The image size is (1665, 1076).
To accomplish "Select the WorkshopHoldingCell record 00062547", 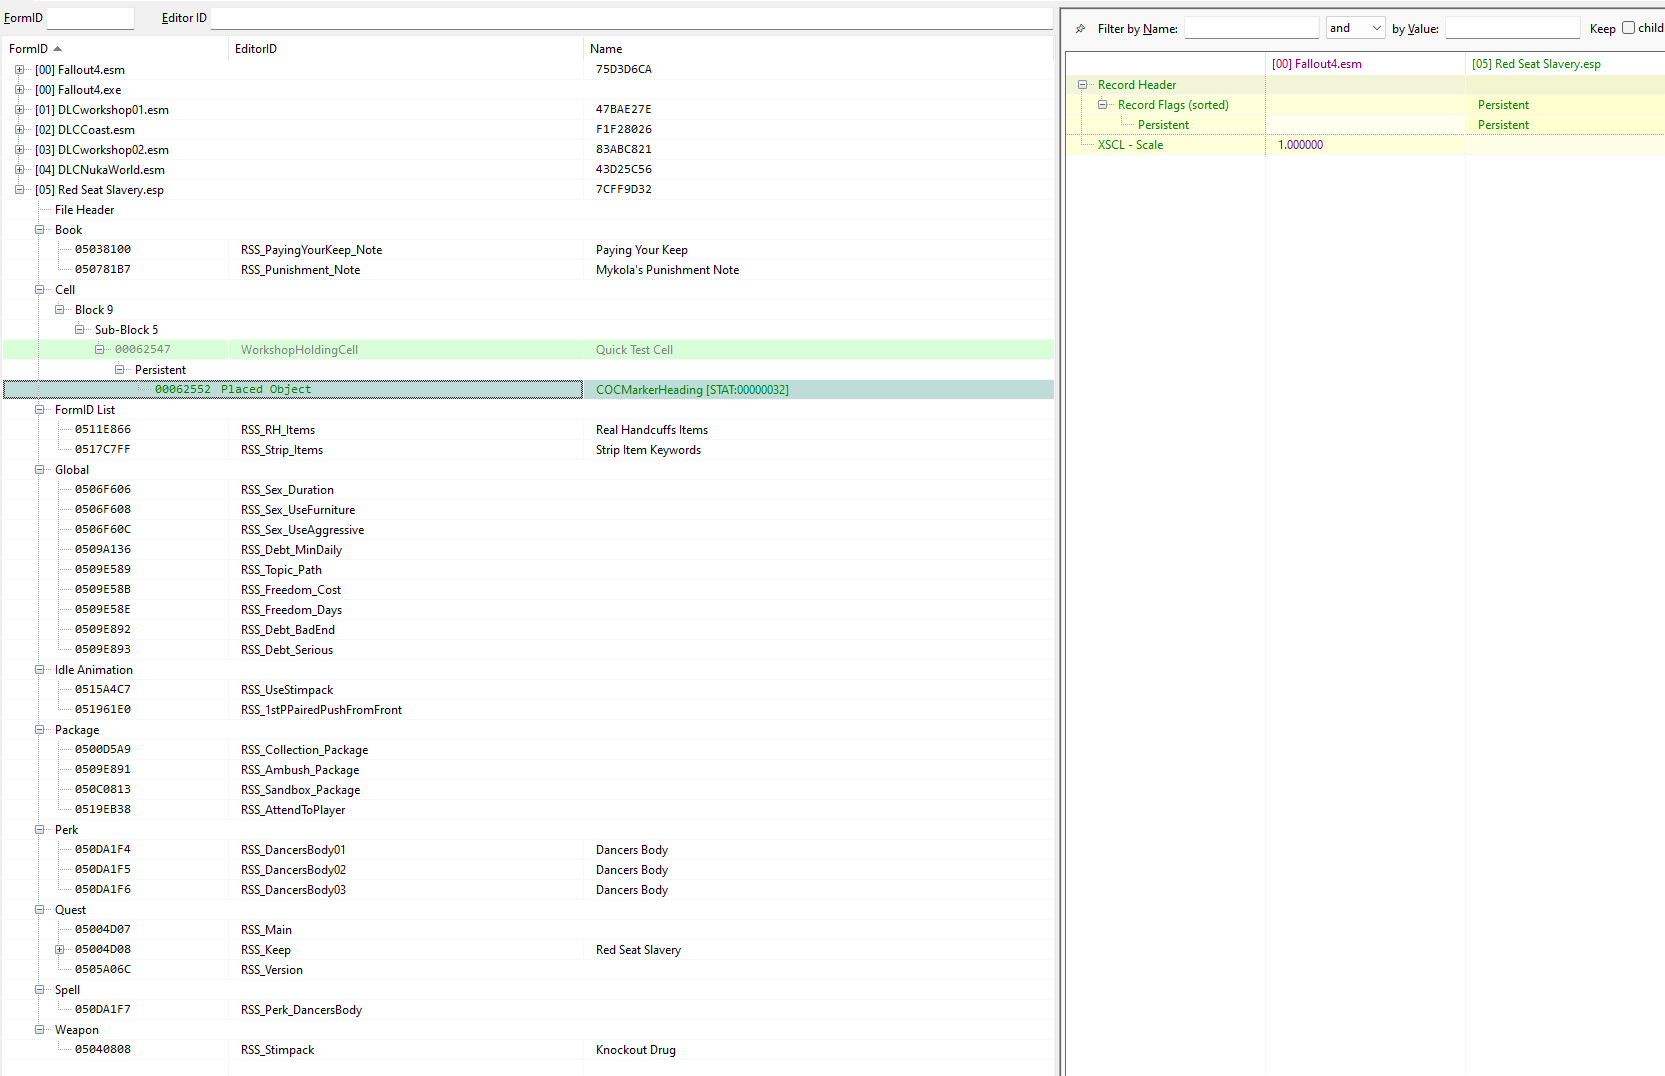I will coord(528,350).
